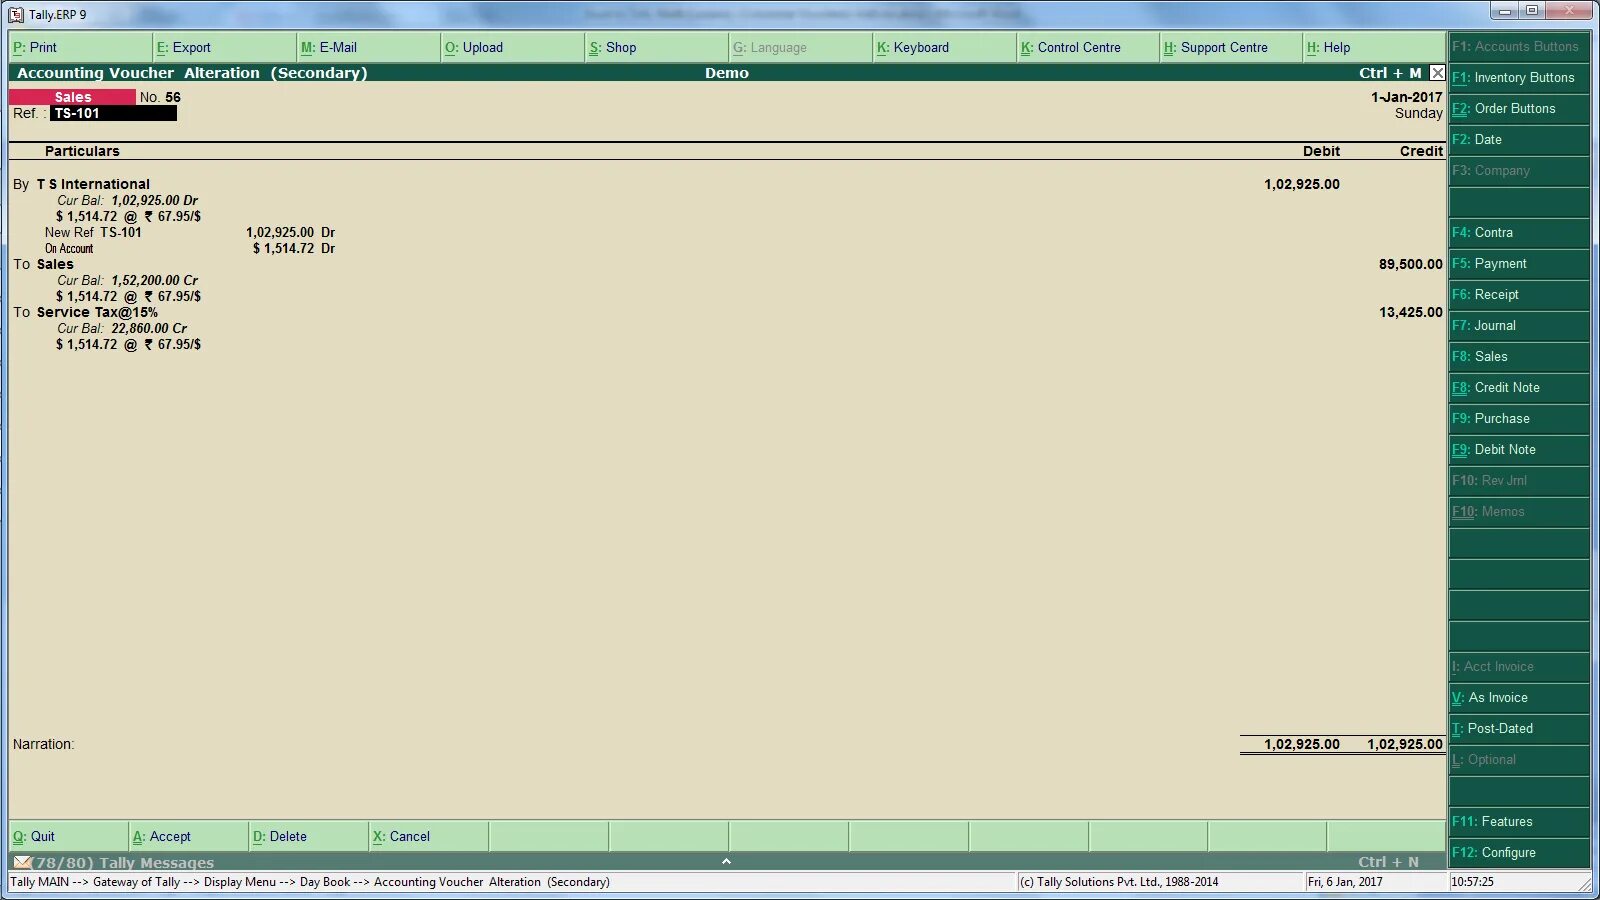Screen dimensions: 1600x900
Task: Open Keyboard settings
Action: click(944, 47)
